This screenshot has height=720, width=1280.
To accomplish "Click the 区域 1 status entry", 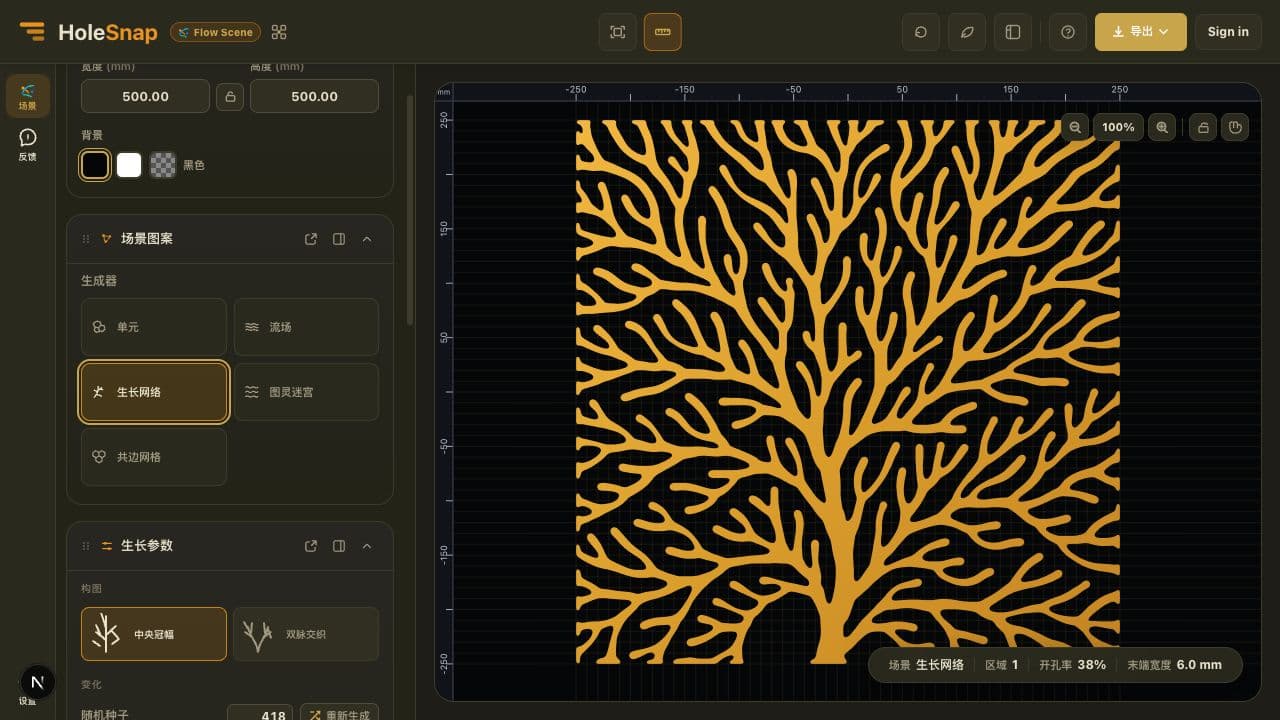I will pos(1001,665).
